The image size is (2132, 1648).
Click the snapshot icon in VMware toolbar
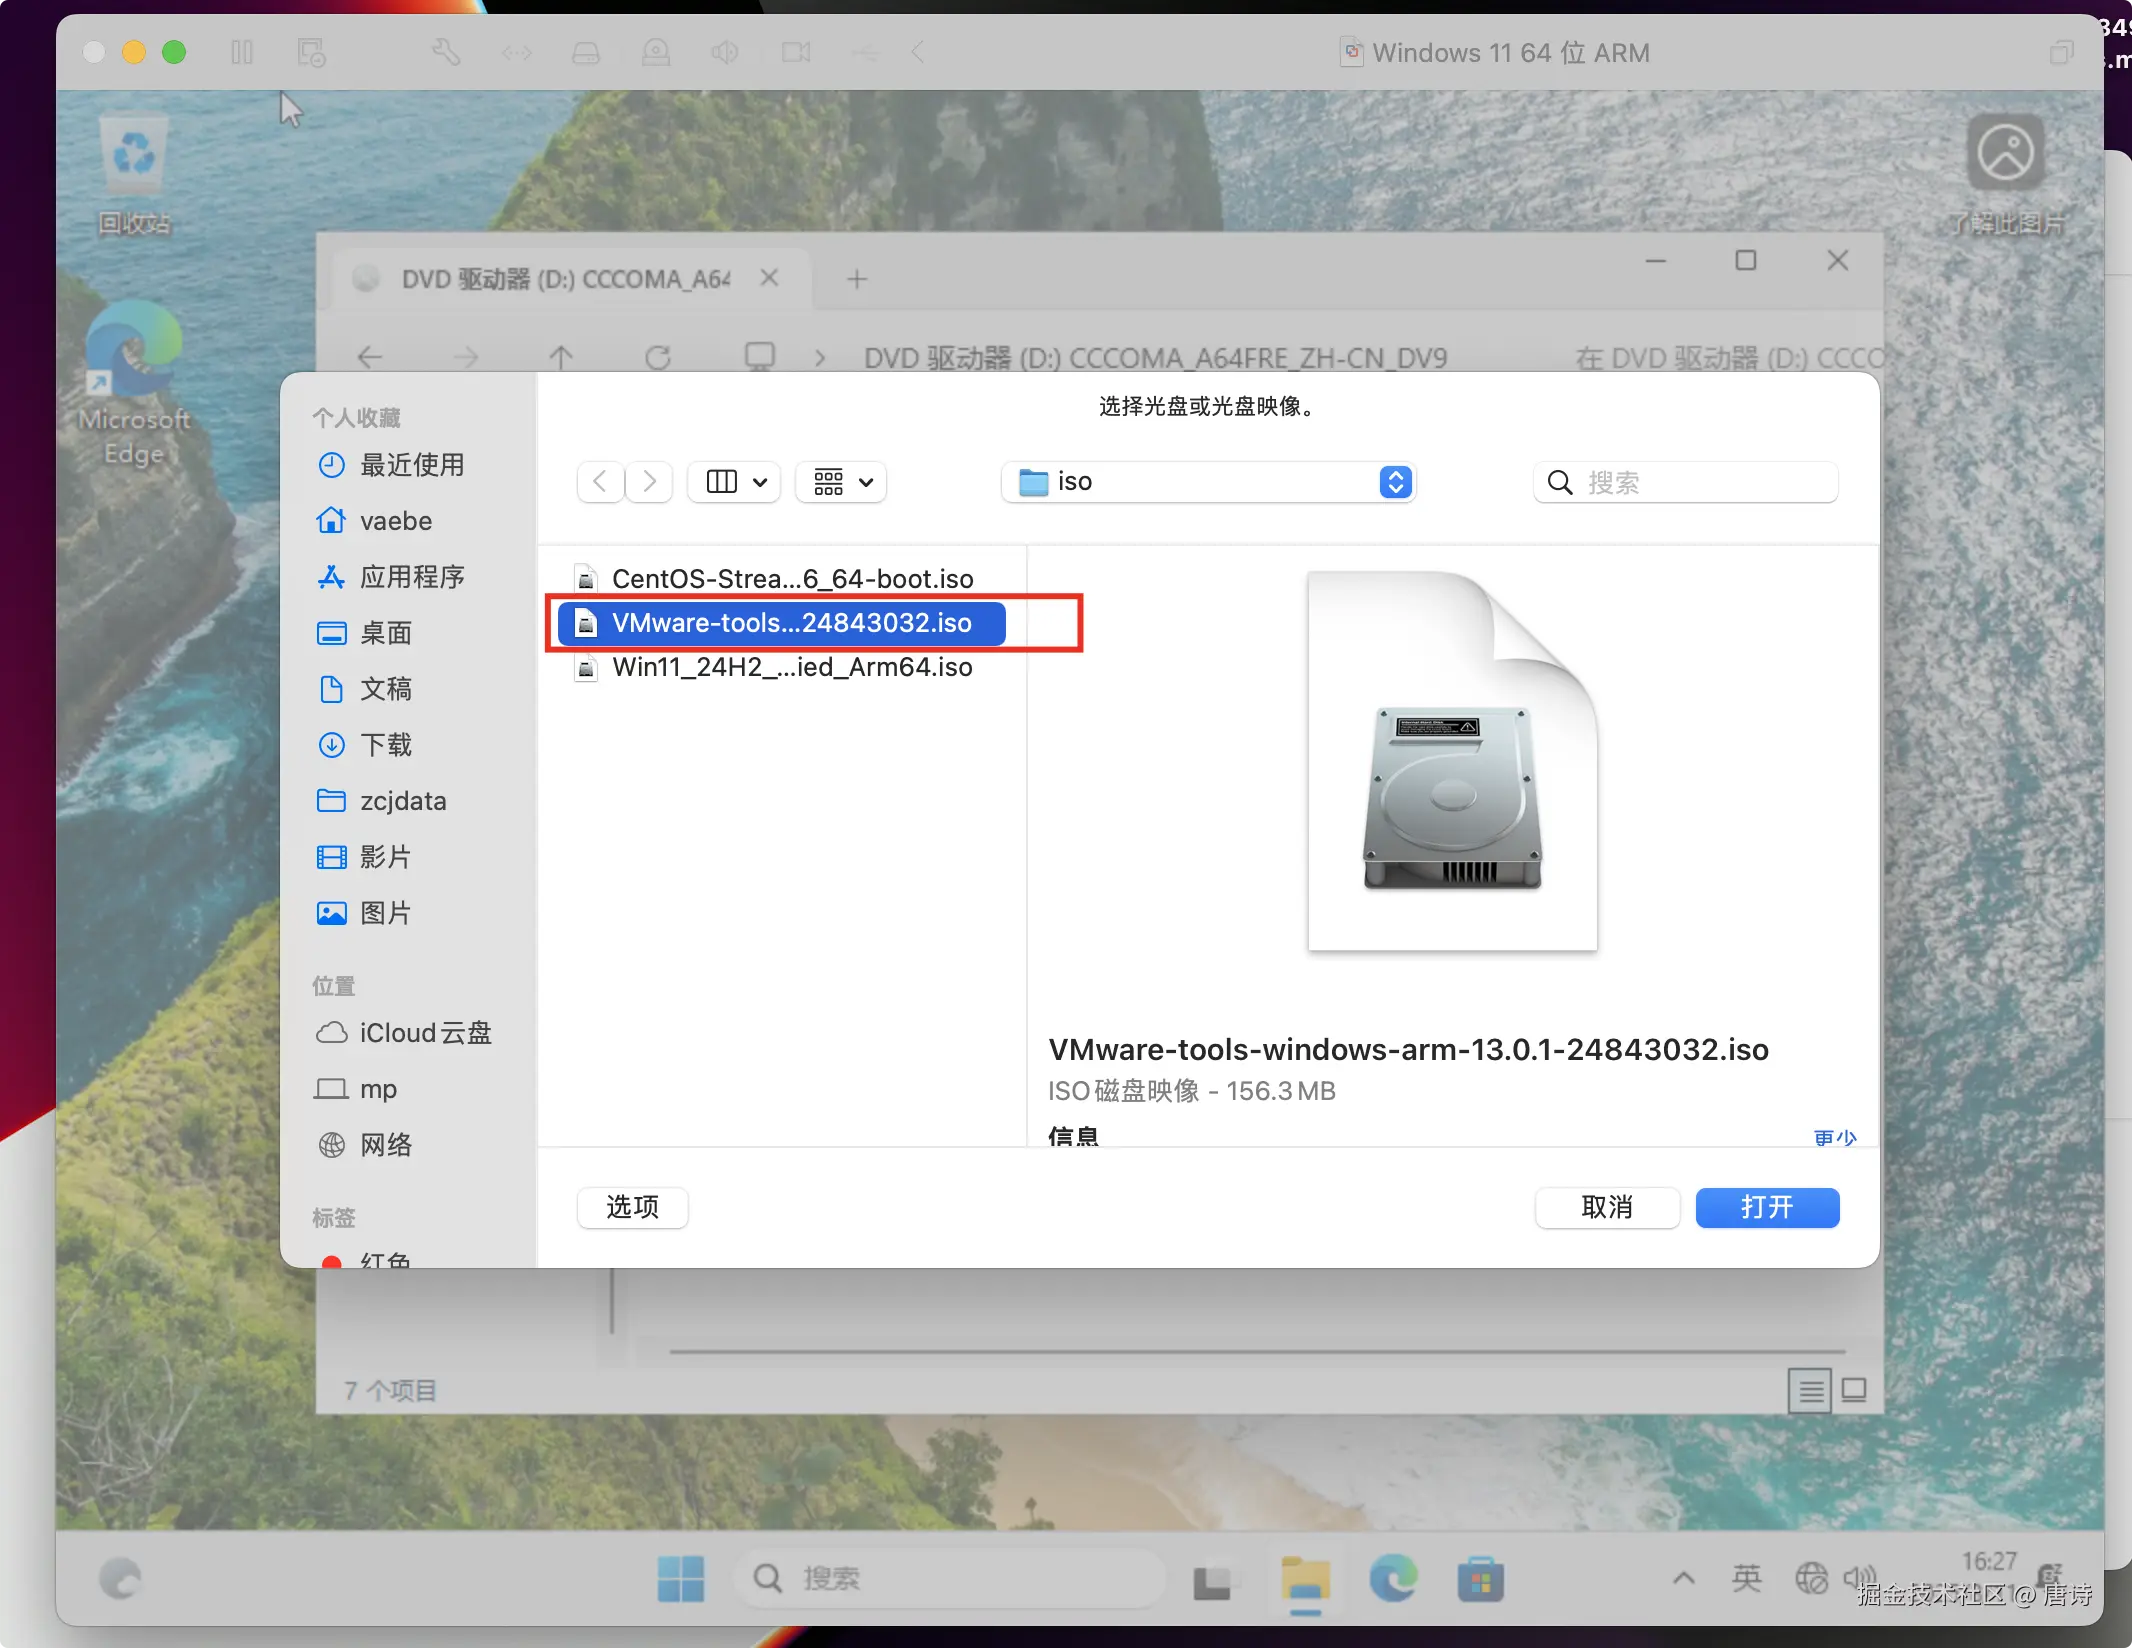pyautogui.click(x=311, y=52)
